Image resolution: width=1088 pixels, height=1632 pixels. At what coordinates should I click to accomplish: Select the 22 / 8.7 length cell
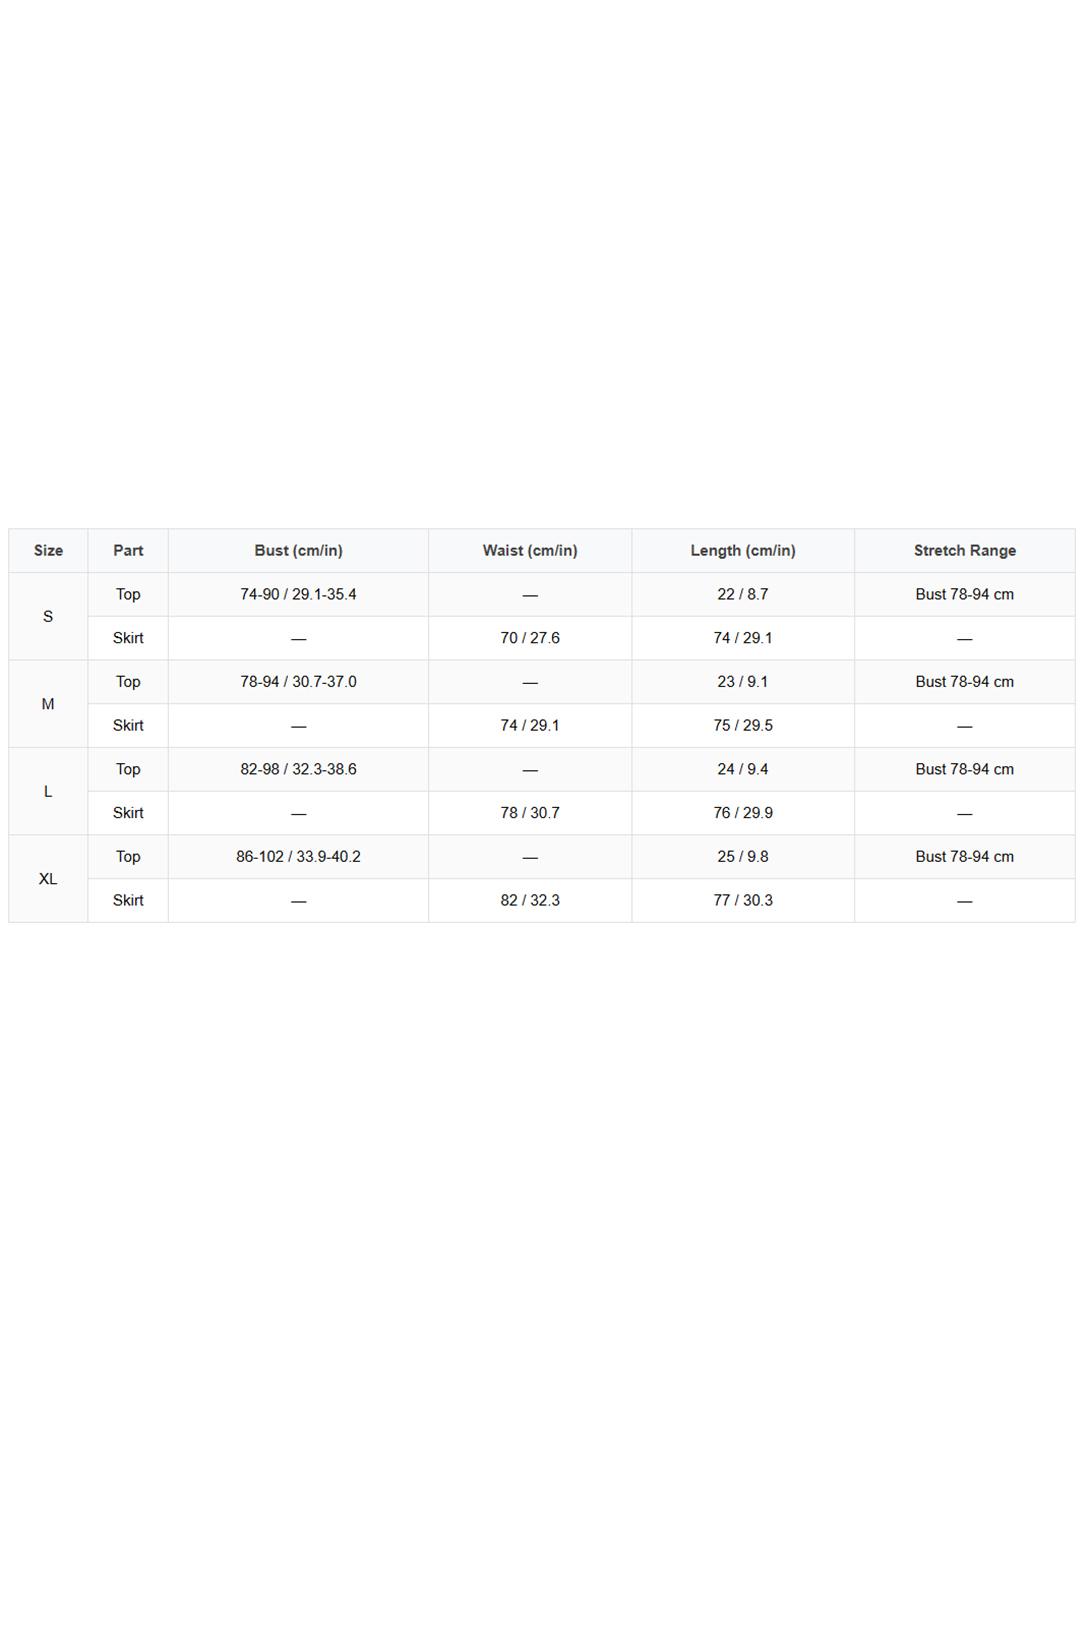click(x=743, y=595)
